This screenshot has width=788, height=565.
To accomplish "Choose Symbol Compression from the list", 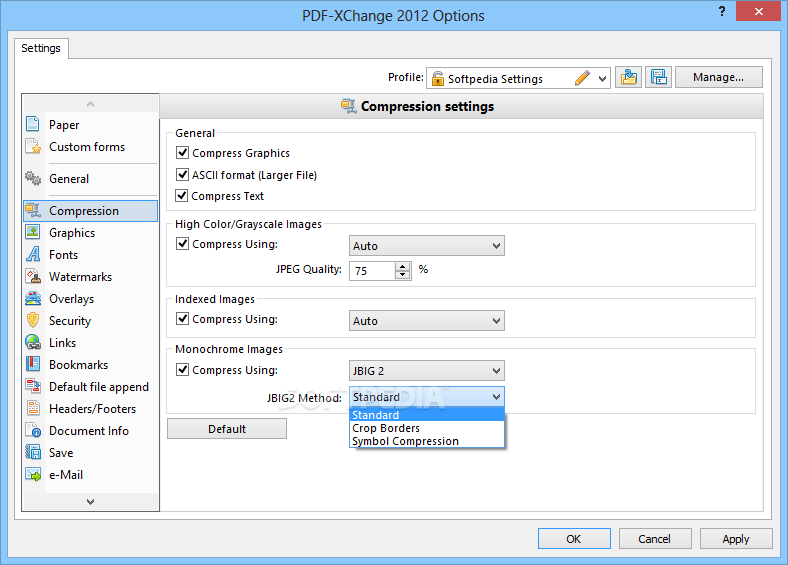I will tap(427, 441).
